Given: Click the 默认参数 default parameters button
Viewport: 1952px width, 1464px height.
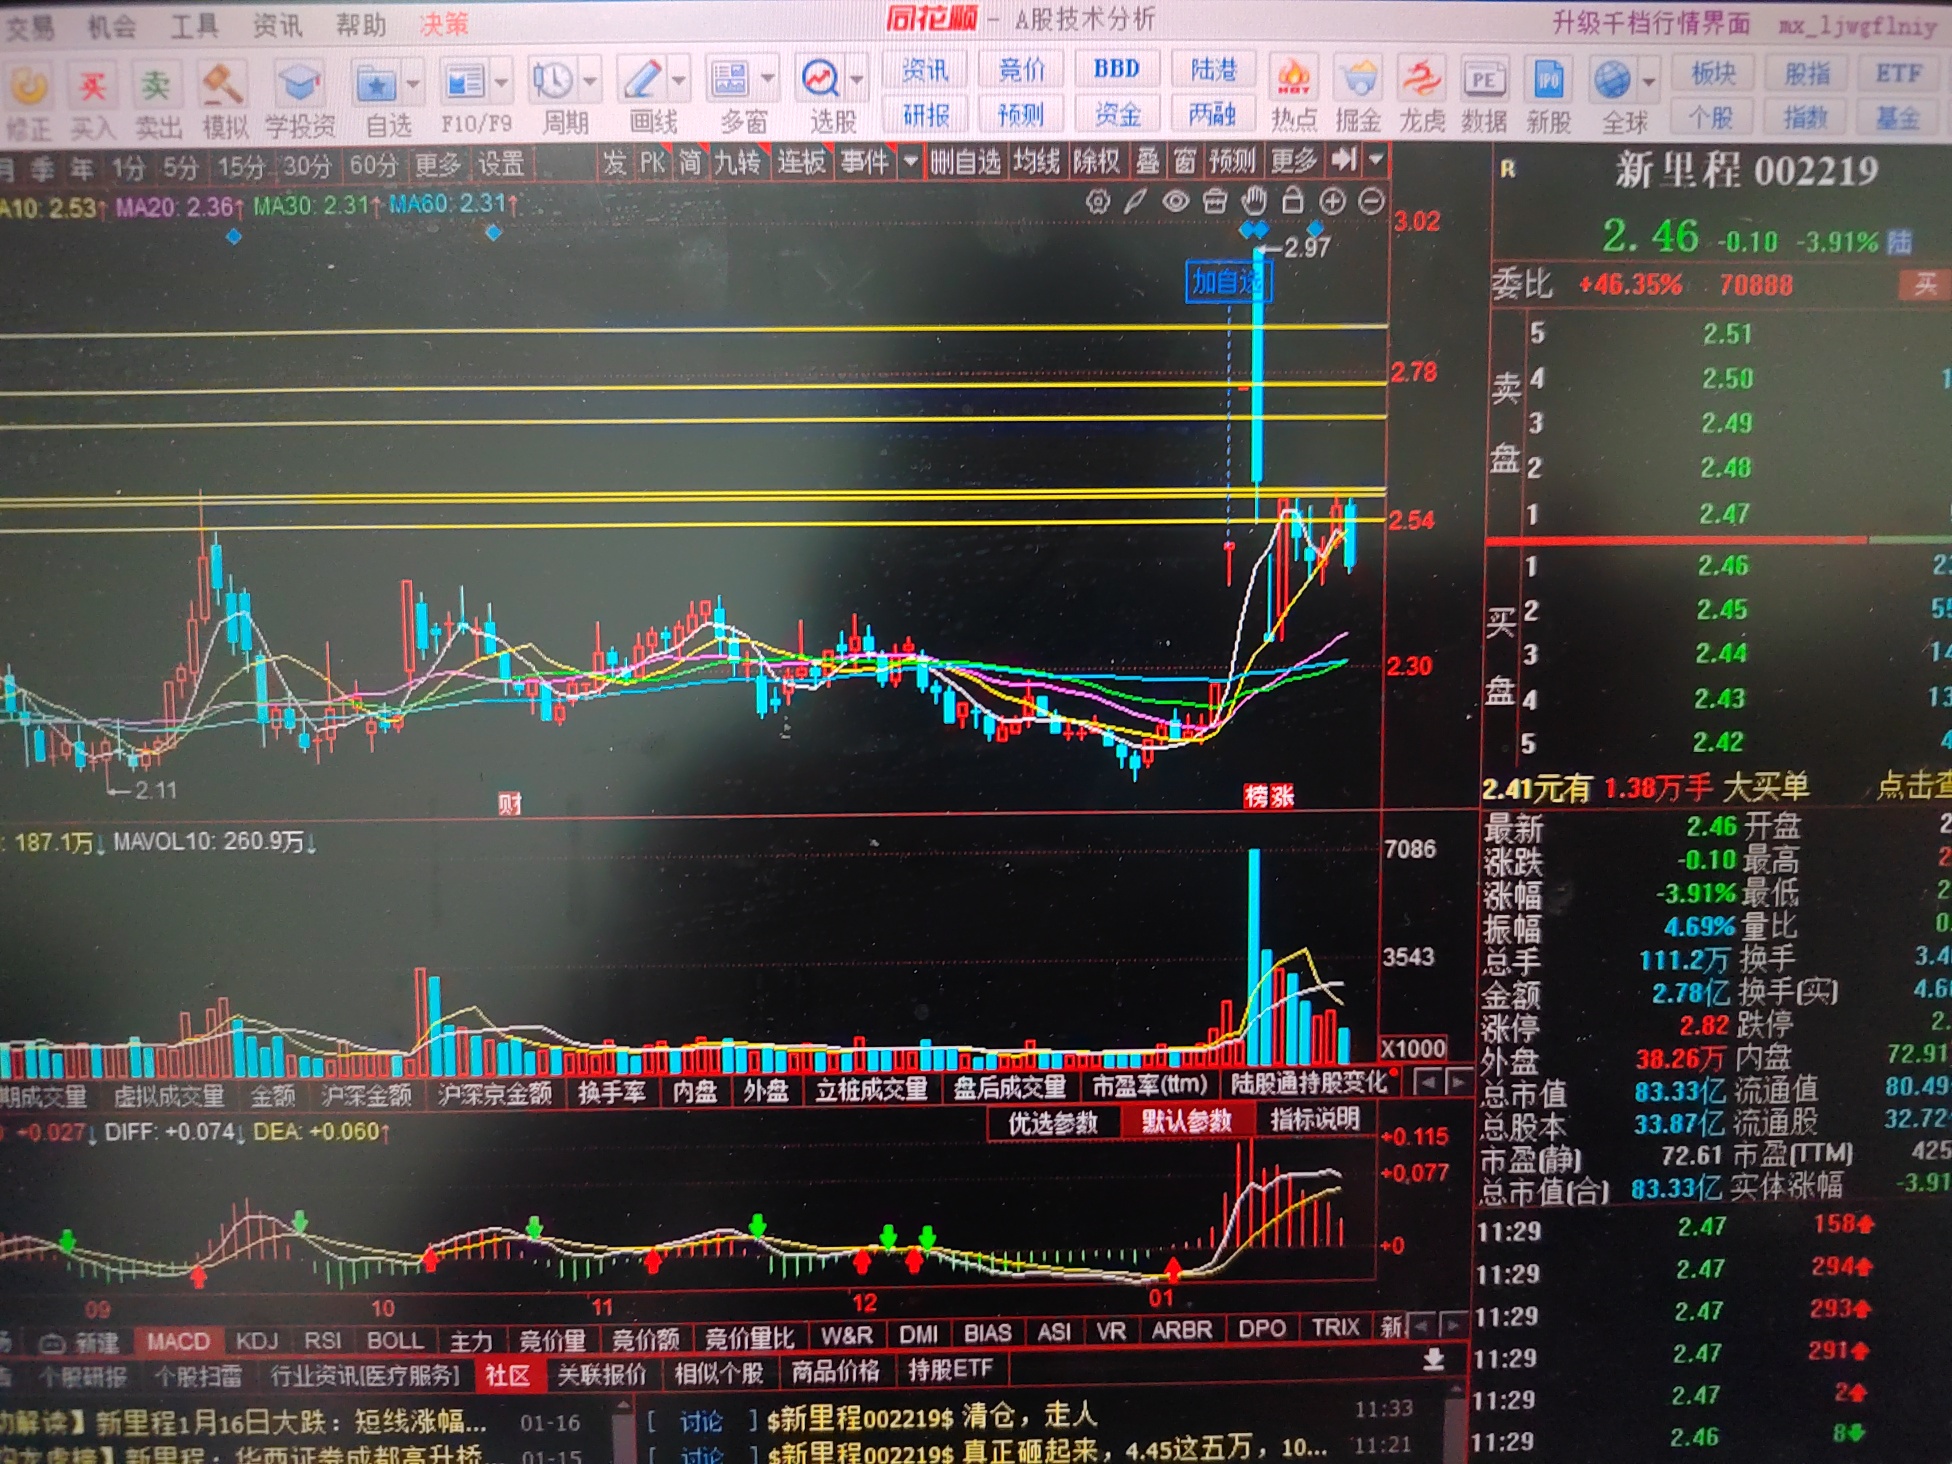Looking at the screenshot, I should point(1186,1121).
